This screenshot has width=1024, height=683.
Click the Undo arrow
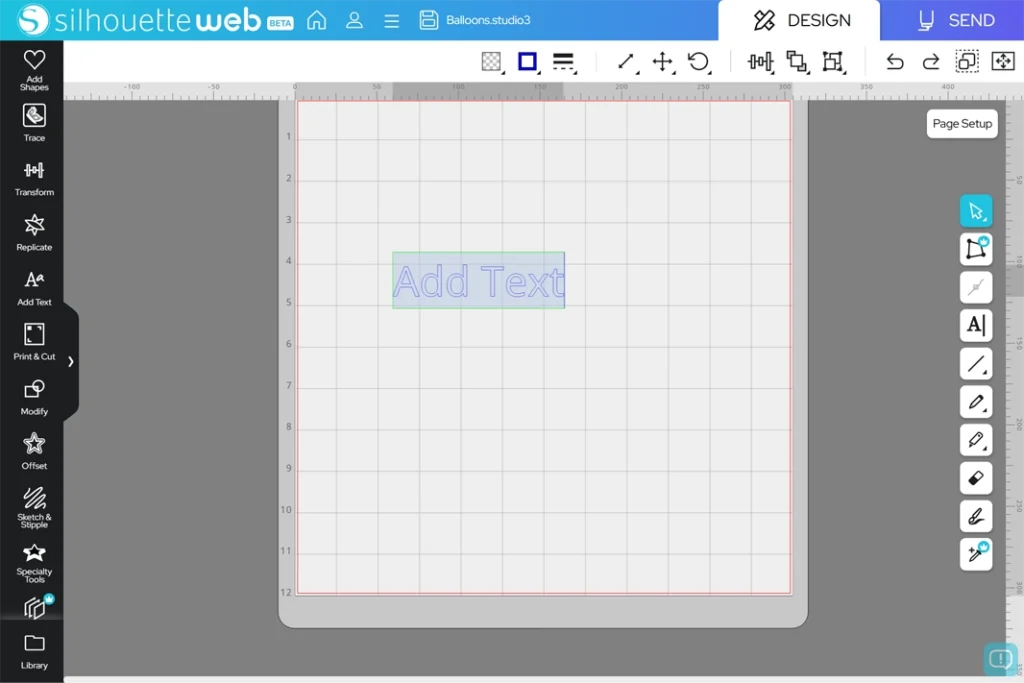point(895,62)
